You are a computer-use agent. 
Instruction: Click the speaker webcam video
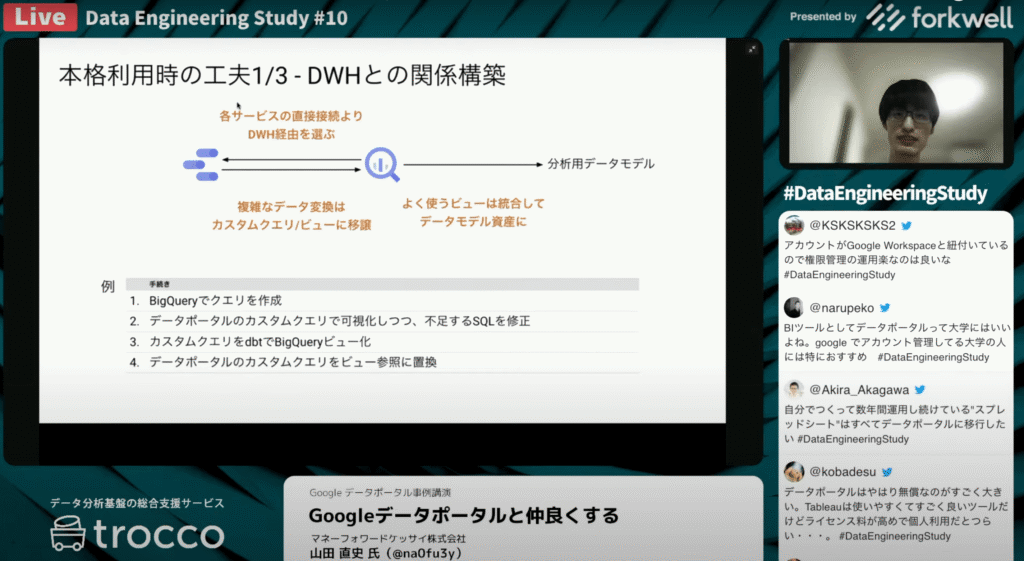(x=895, y=105)
